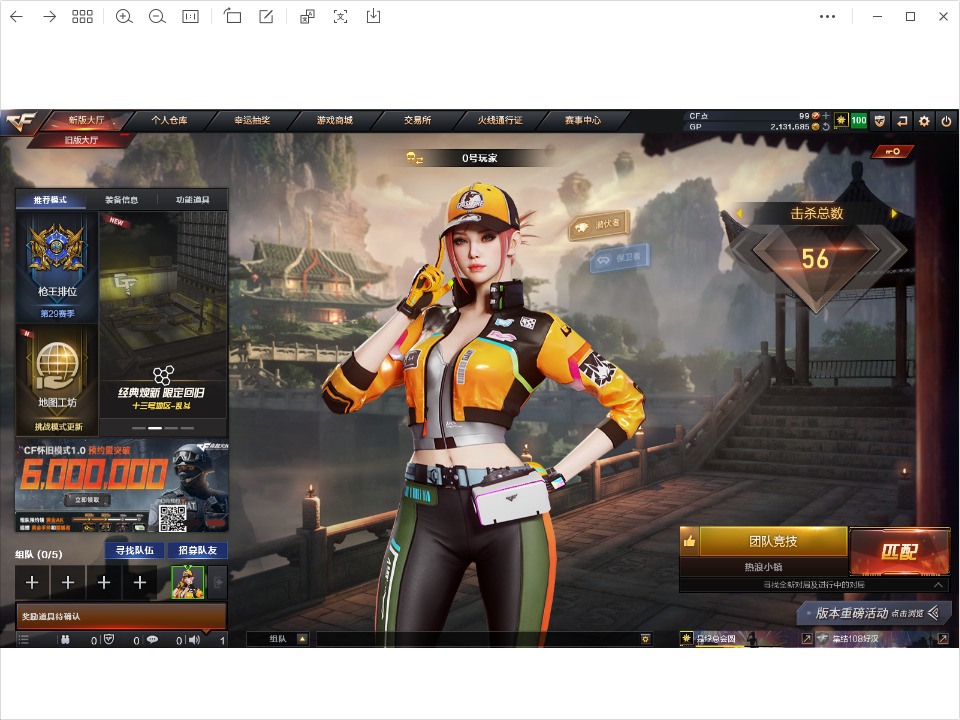Select the 推荐模式 tab
This screenshot has width=960, height=720.
(50, 200)
